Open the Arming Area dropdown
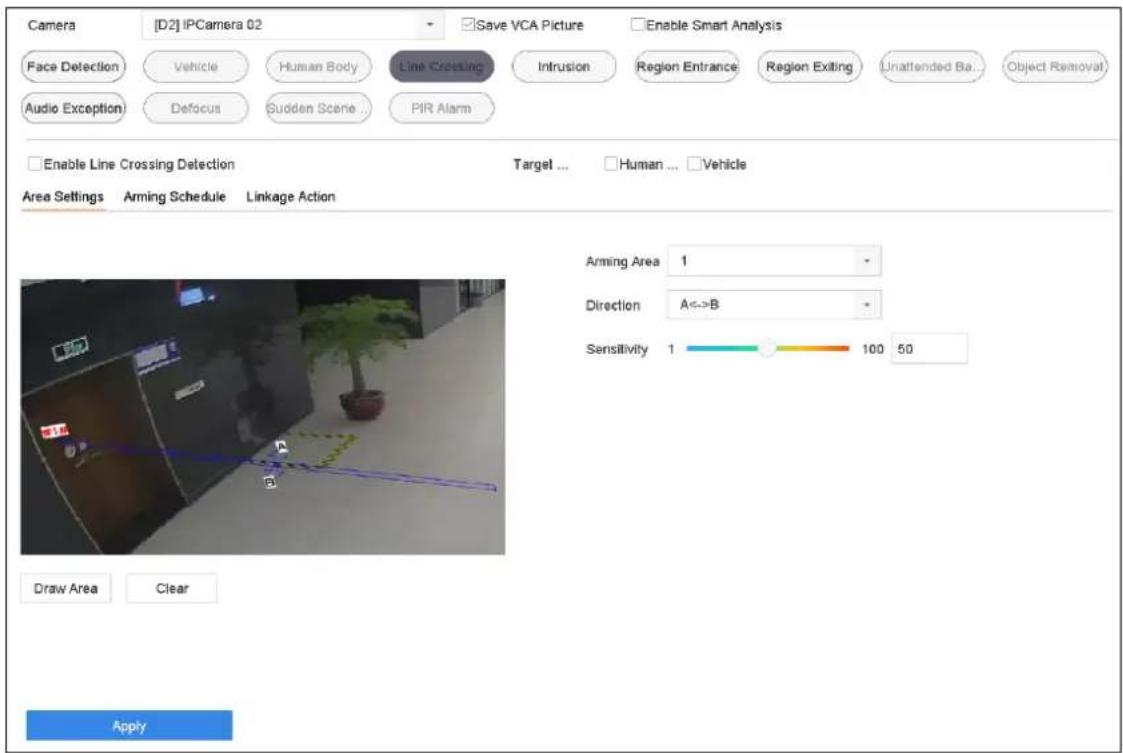 774,261
